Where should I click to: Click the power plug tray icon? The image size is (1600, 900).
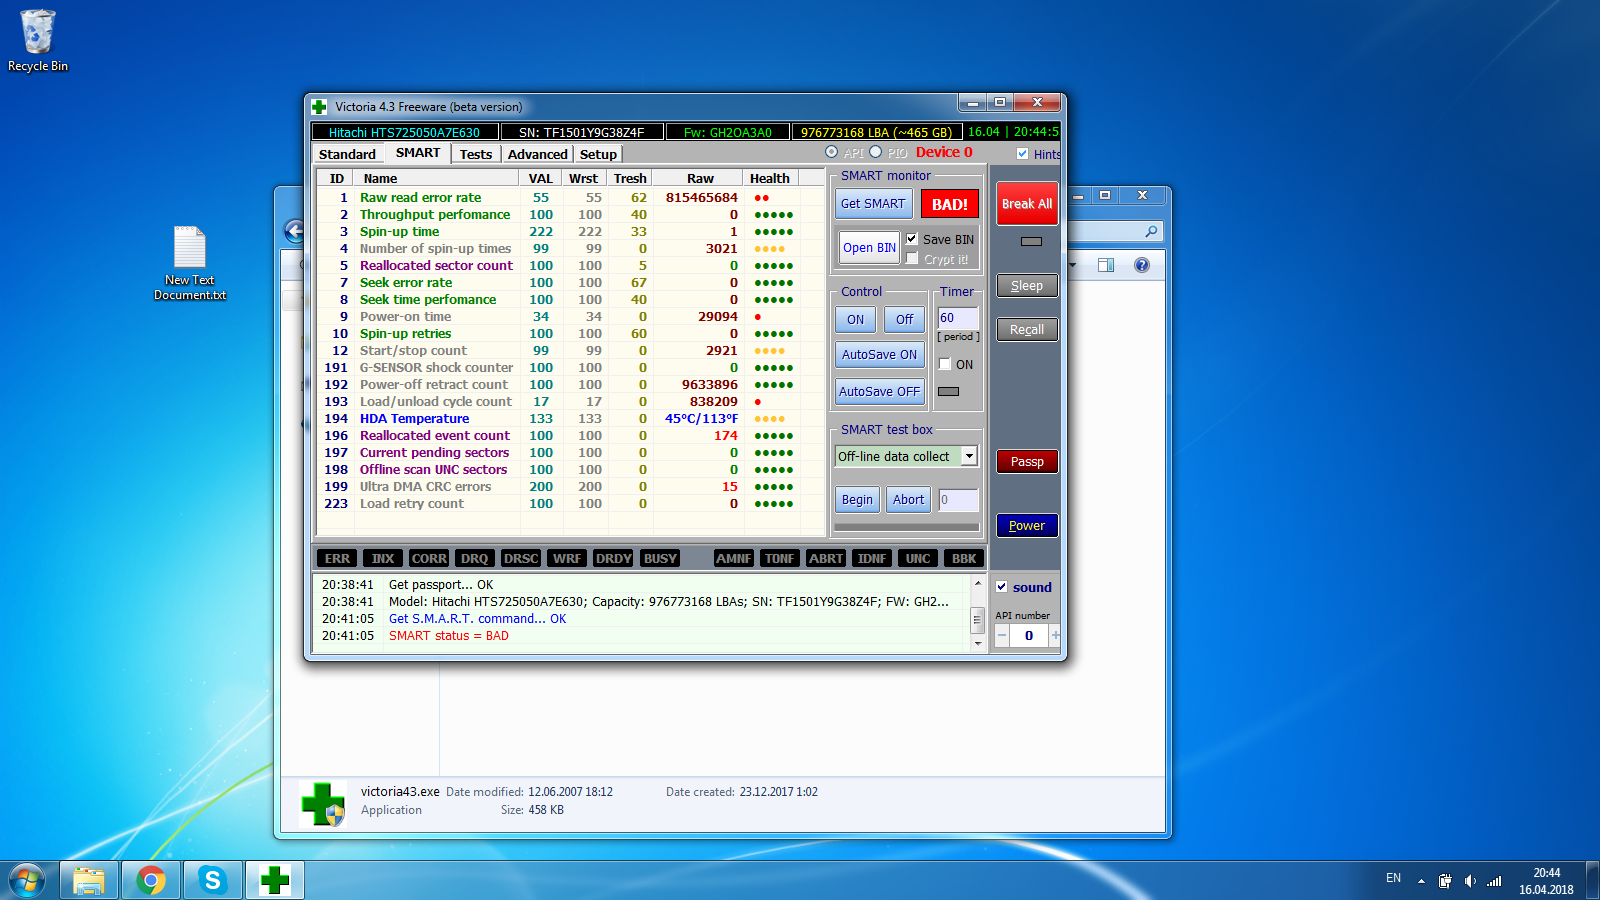[x=1445, y=881]
